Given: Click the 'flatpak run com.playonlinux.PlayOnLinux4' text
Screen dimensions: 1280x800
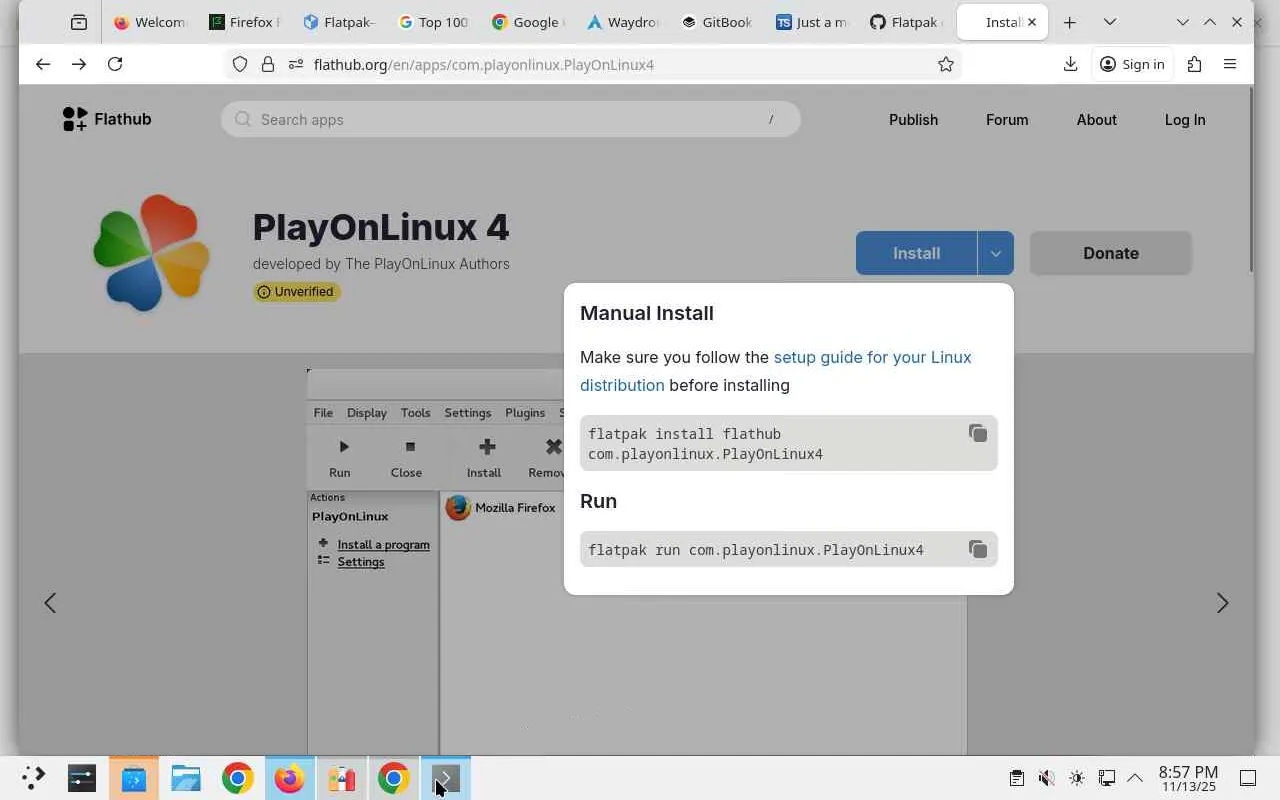Looking at the screenshot, I should [x=756, y=550].
